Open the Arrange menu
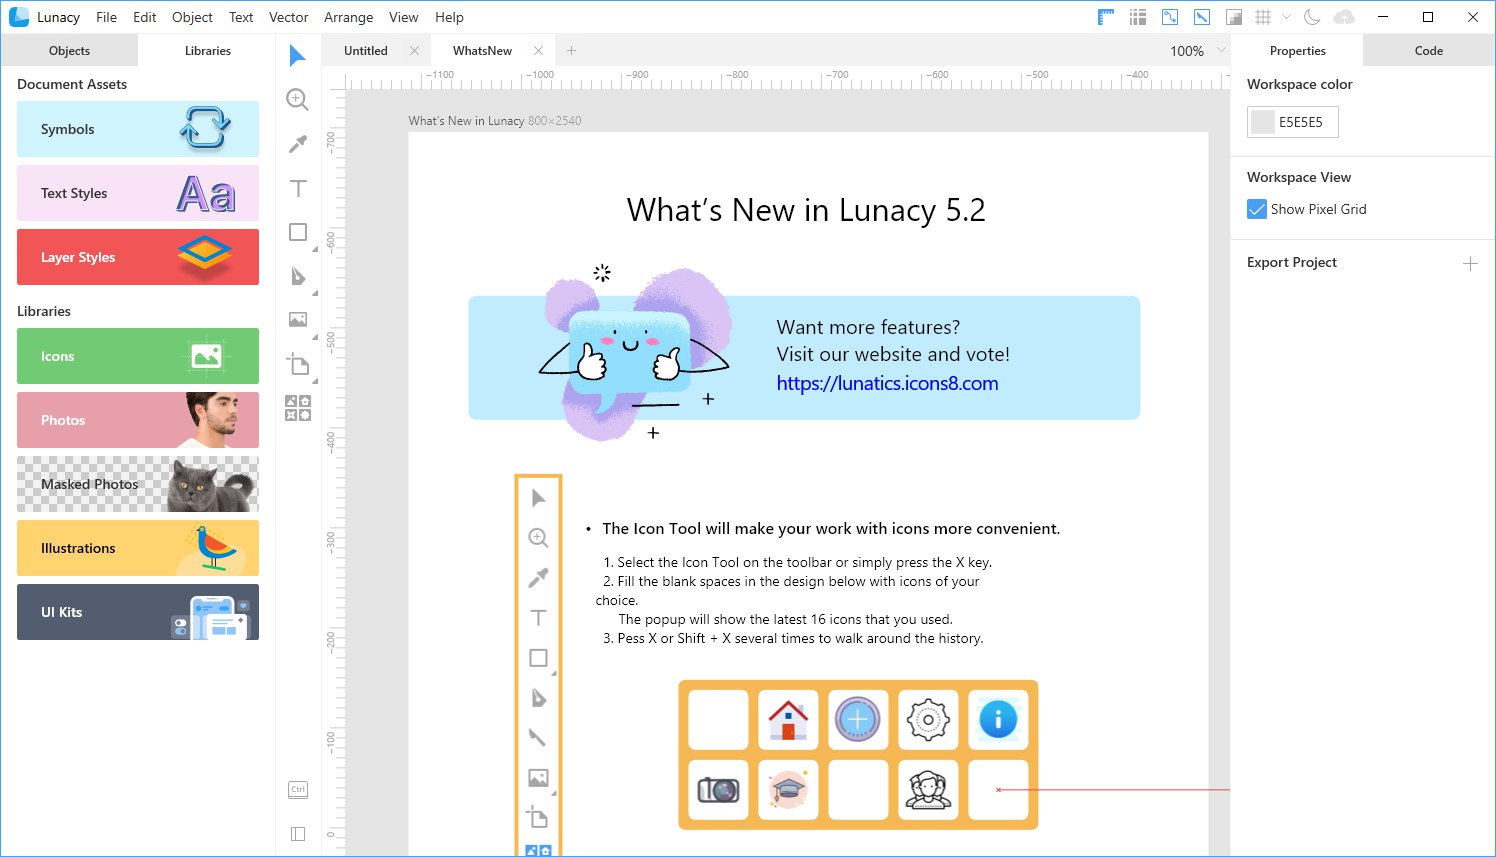The image size is (1496, 857). pos(348,17)
